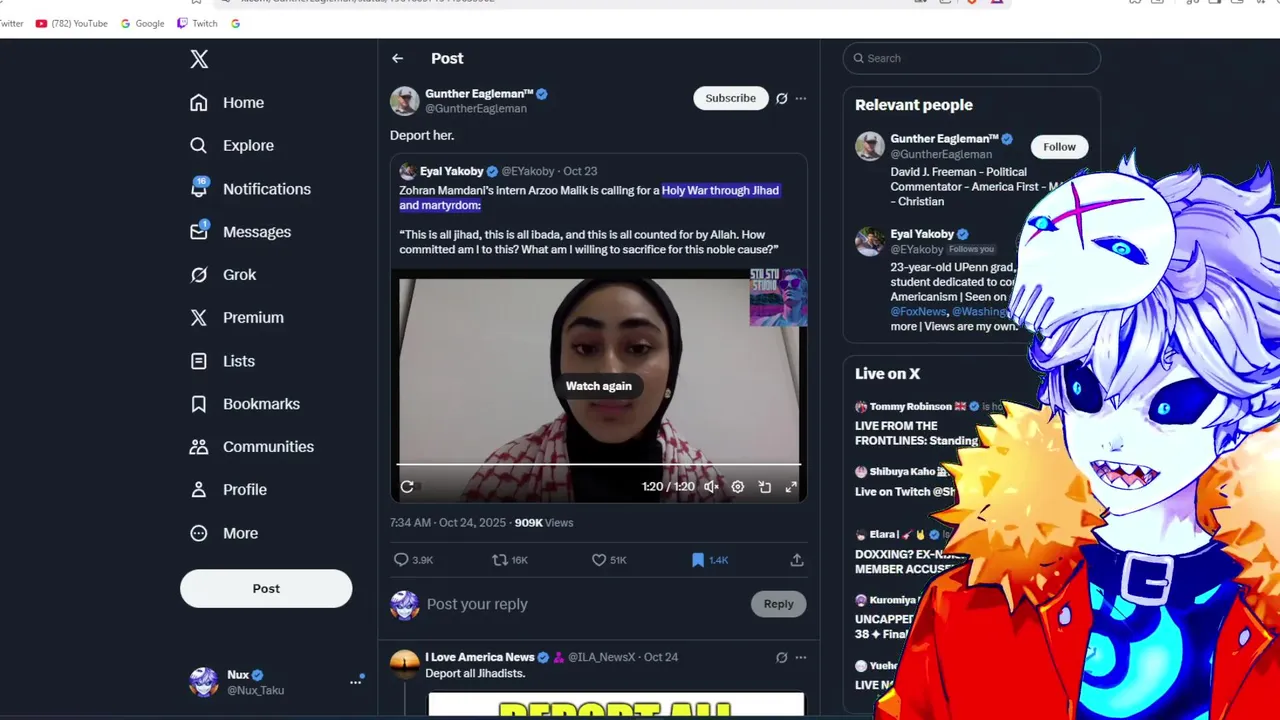The image size is (1280, 720).
Task: Open Explore from sidebar
Action: pyautogui.click(x=232, y=146)
